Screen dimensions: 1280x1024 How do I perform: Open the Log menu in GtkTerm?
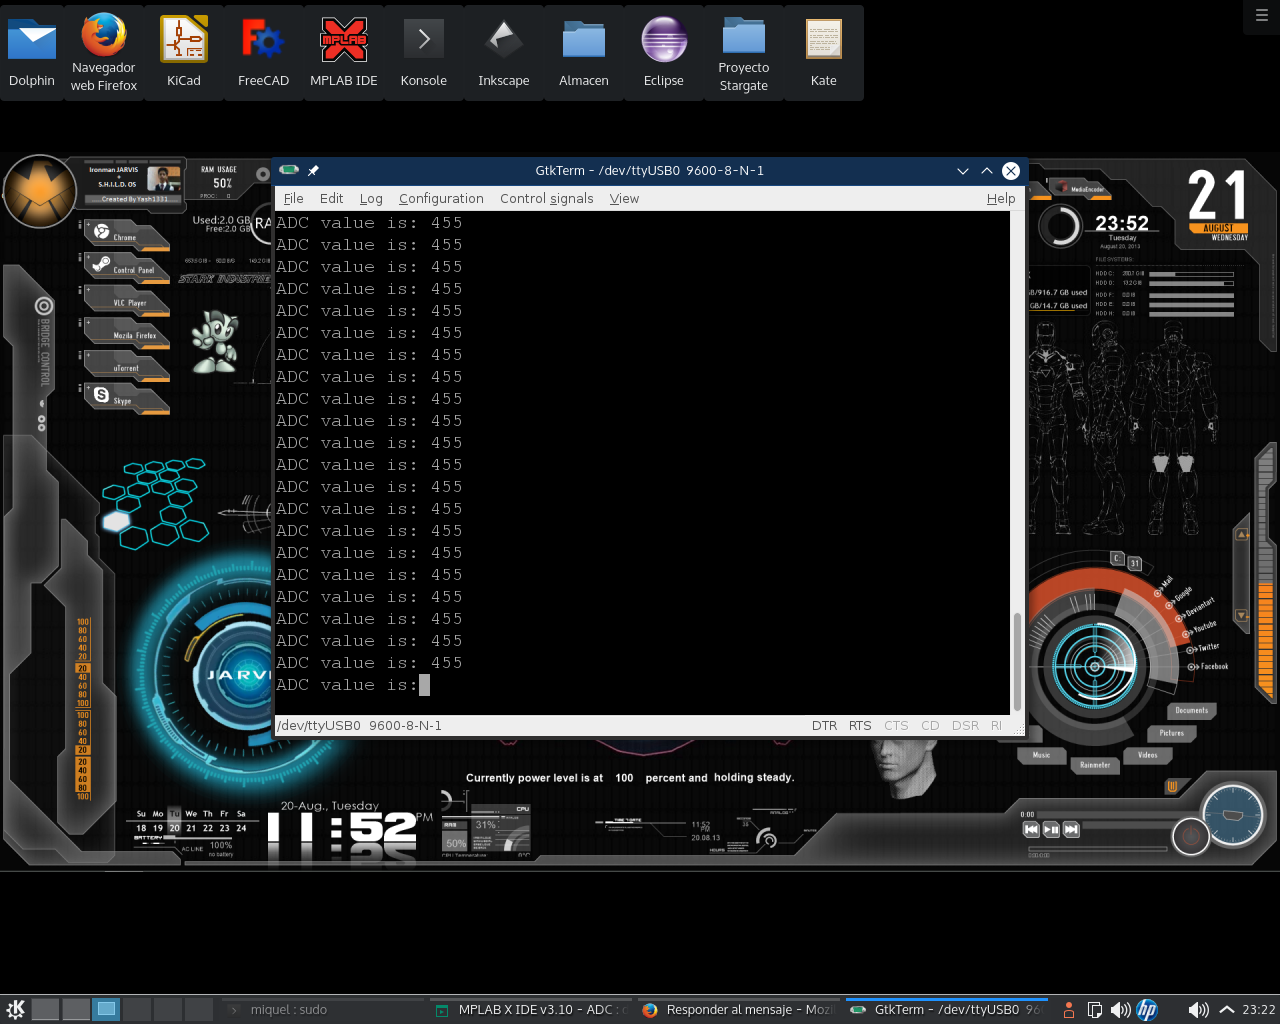pyautogui.click(x=371, y=199)
